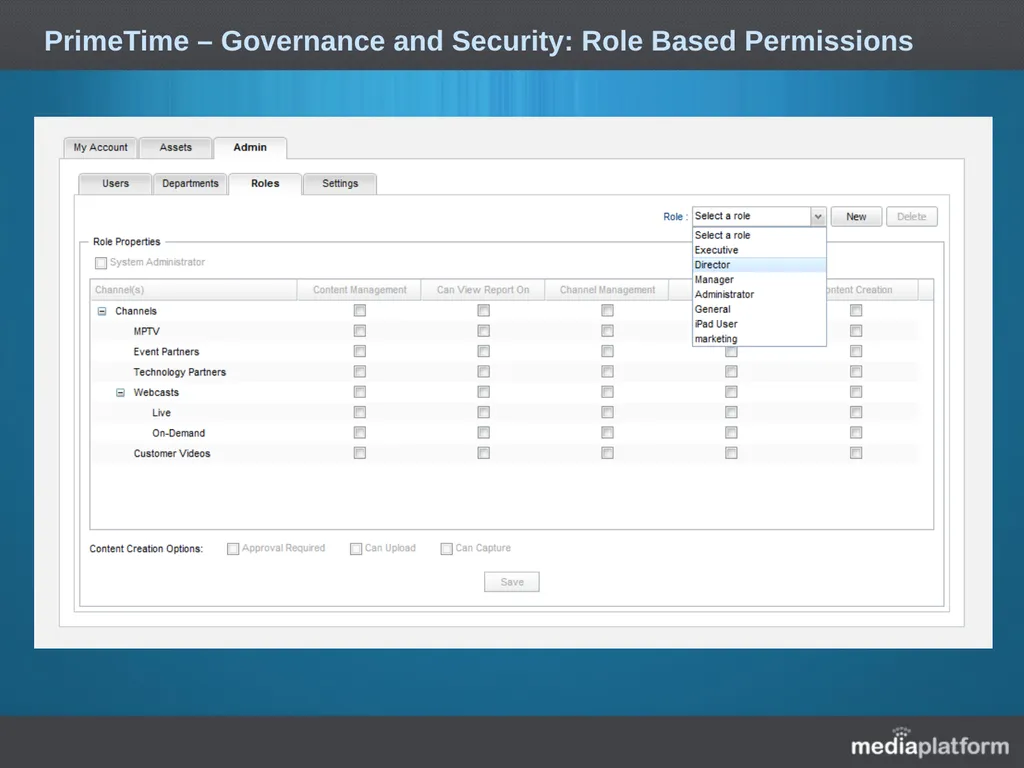Check Content Management for On-Demand
Screen dimensions: 1024x768
(360, 432)
